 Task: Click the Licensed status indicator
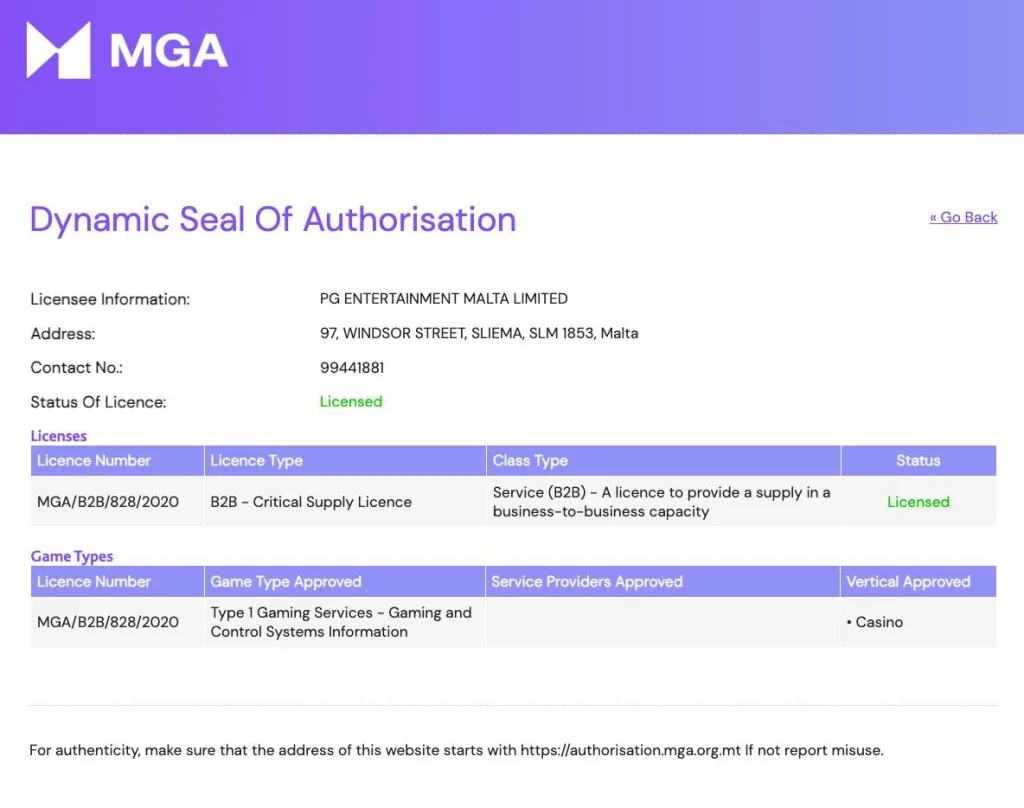(x=351, y=401)
